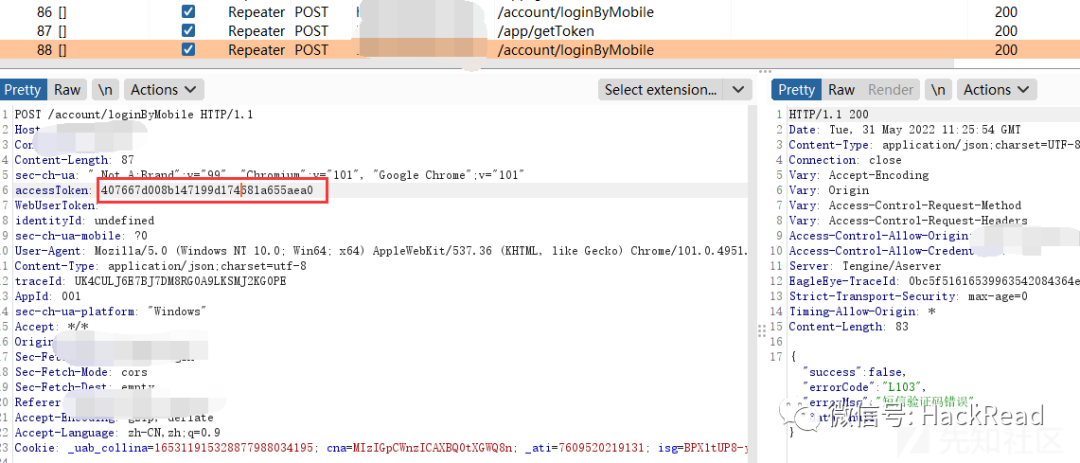
Task: Switch response view to Pretty tab
Action: (x=796, y=90)
